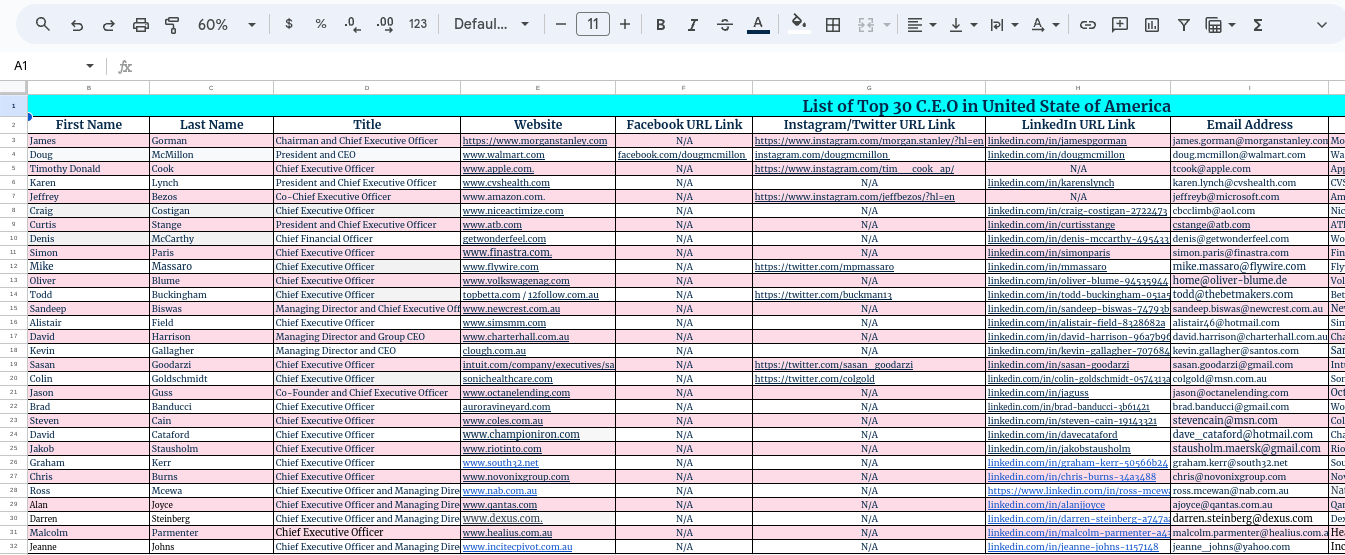Select the LinkedIn URL Link header cell
Image resolution: width=1345 pixels, height=555 pixels.
tap(1078, 125)
